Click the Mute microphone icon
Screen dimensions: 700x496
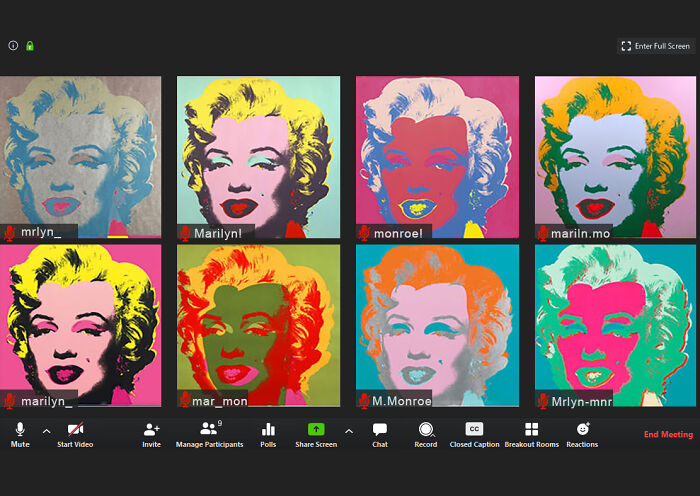20,429
